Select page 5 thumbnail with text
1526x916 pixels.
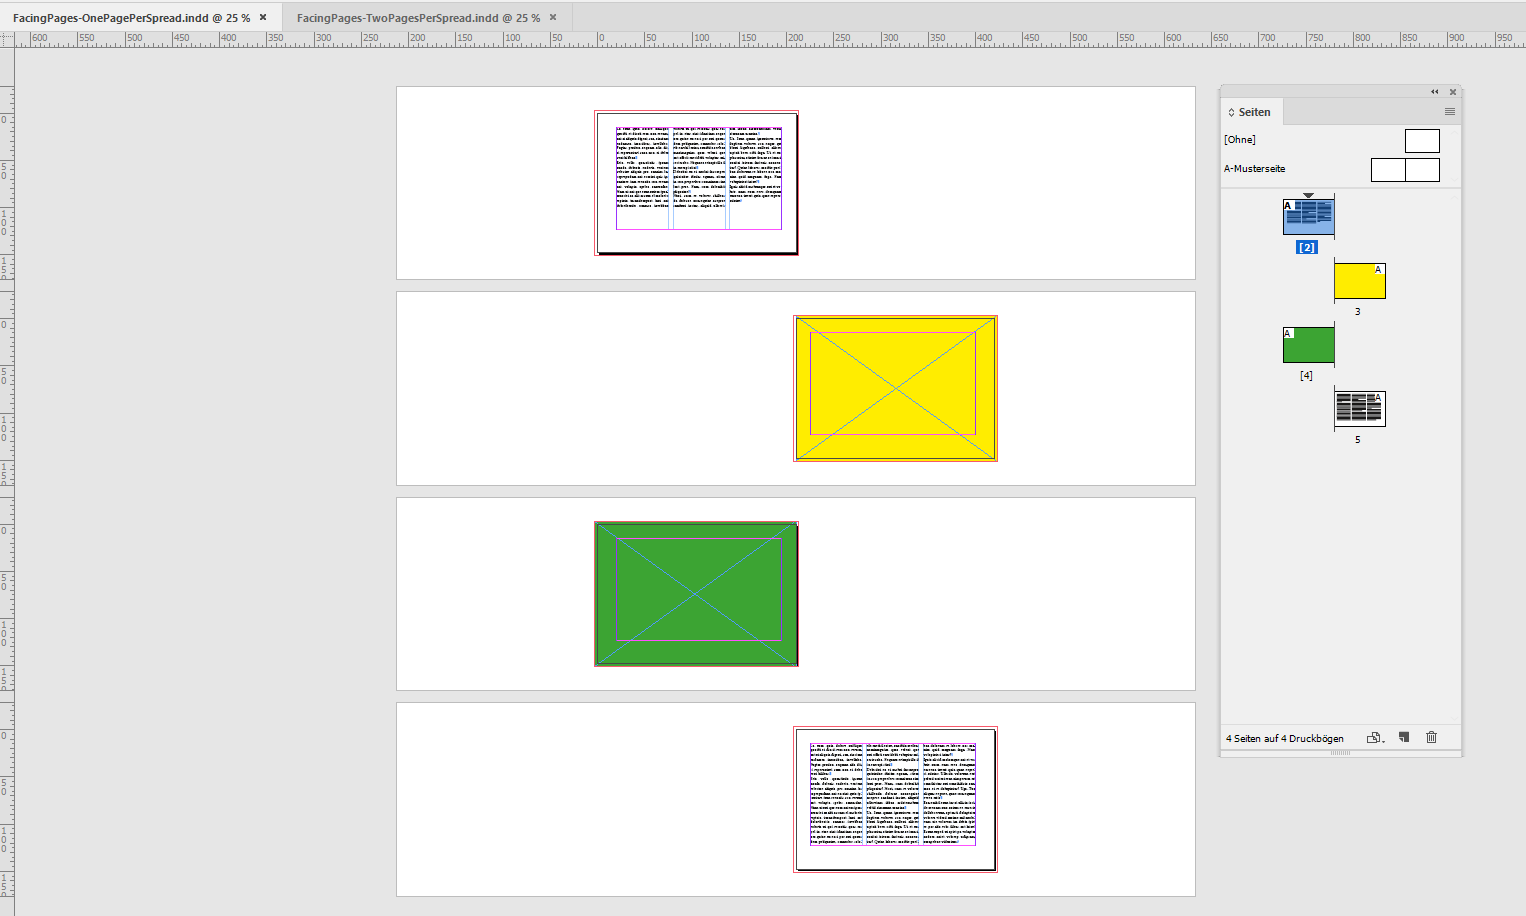point(1360,409)
